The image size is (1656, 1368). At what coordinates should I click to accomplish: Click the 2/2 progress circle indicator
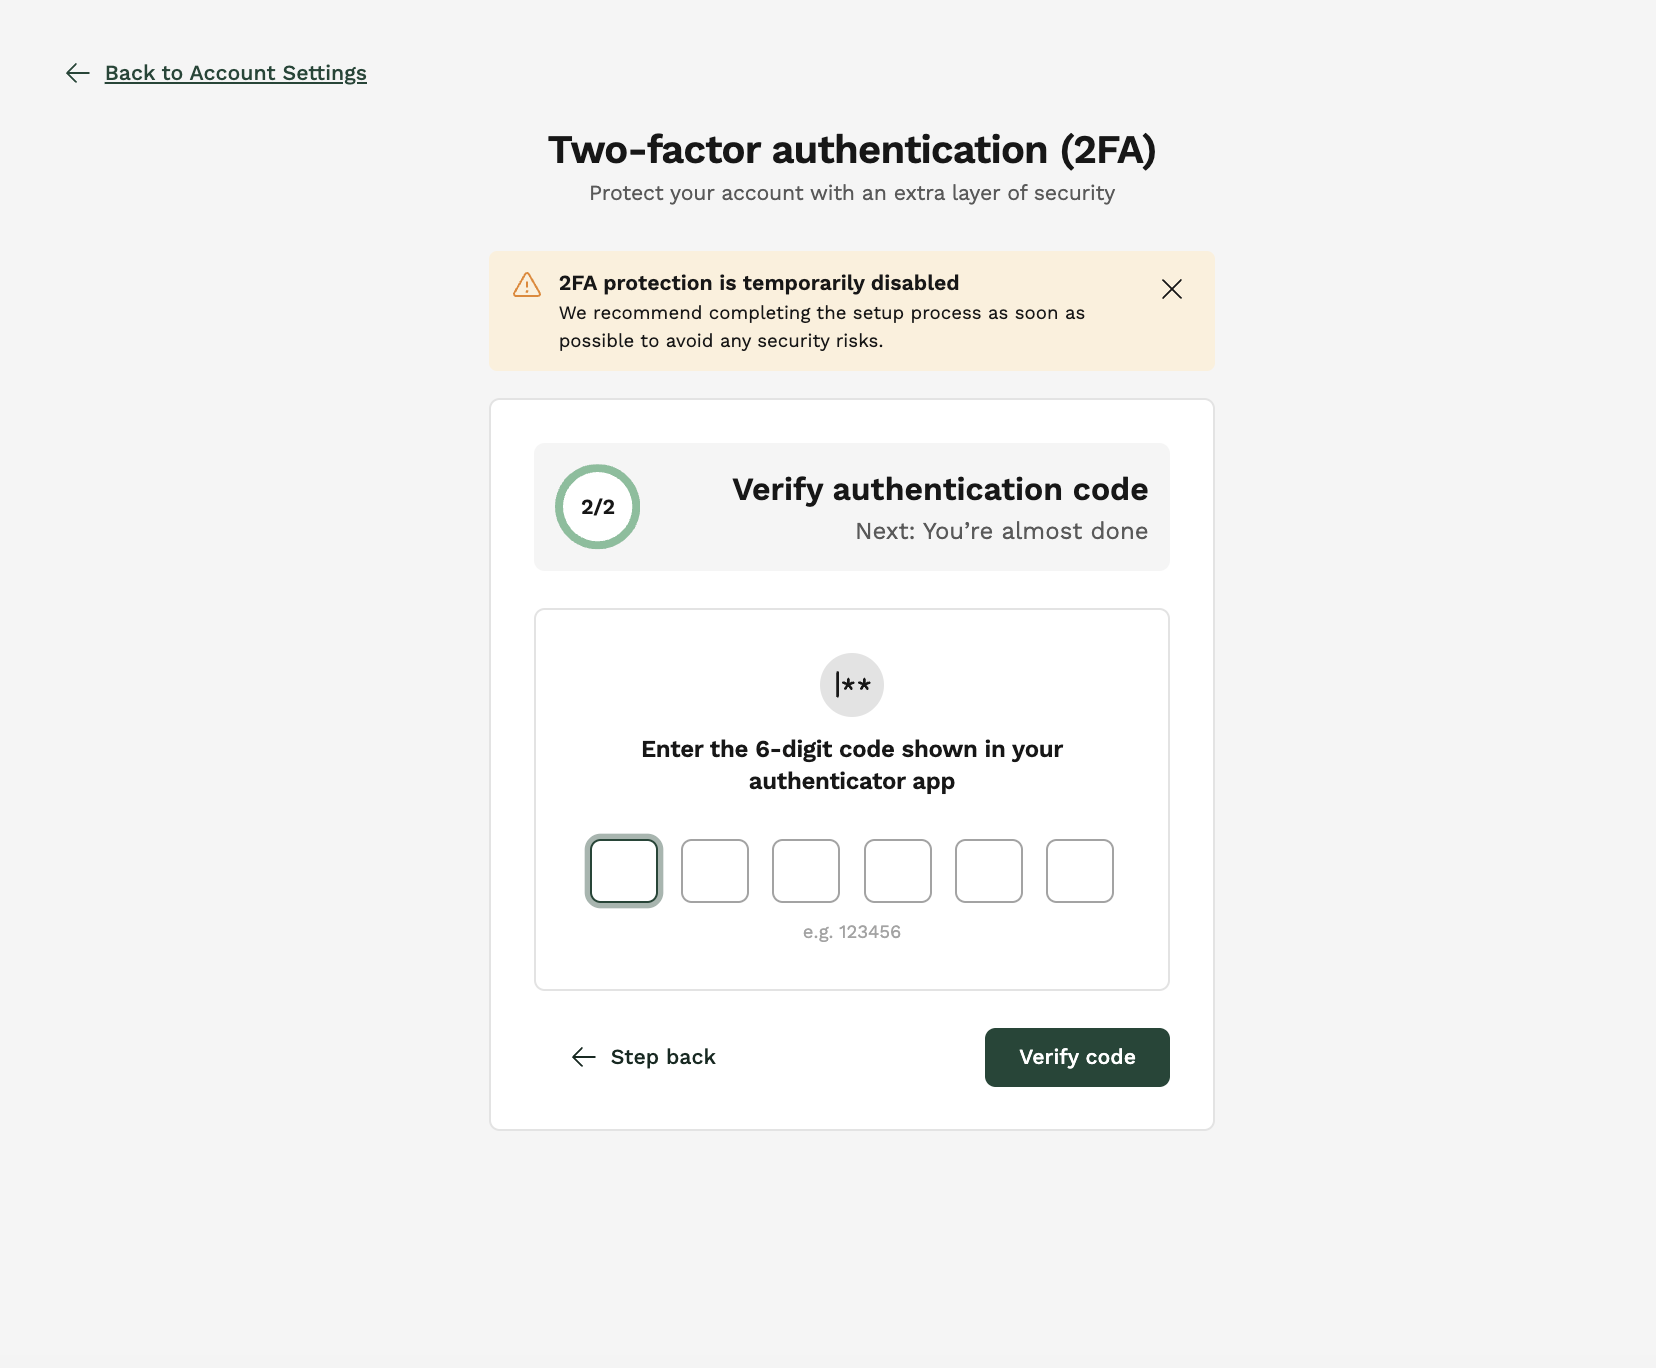pyautogui.click(x=598, y=507)
